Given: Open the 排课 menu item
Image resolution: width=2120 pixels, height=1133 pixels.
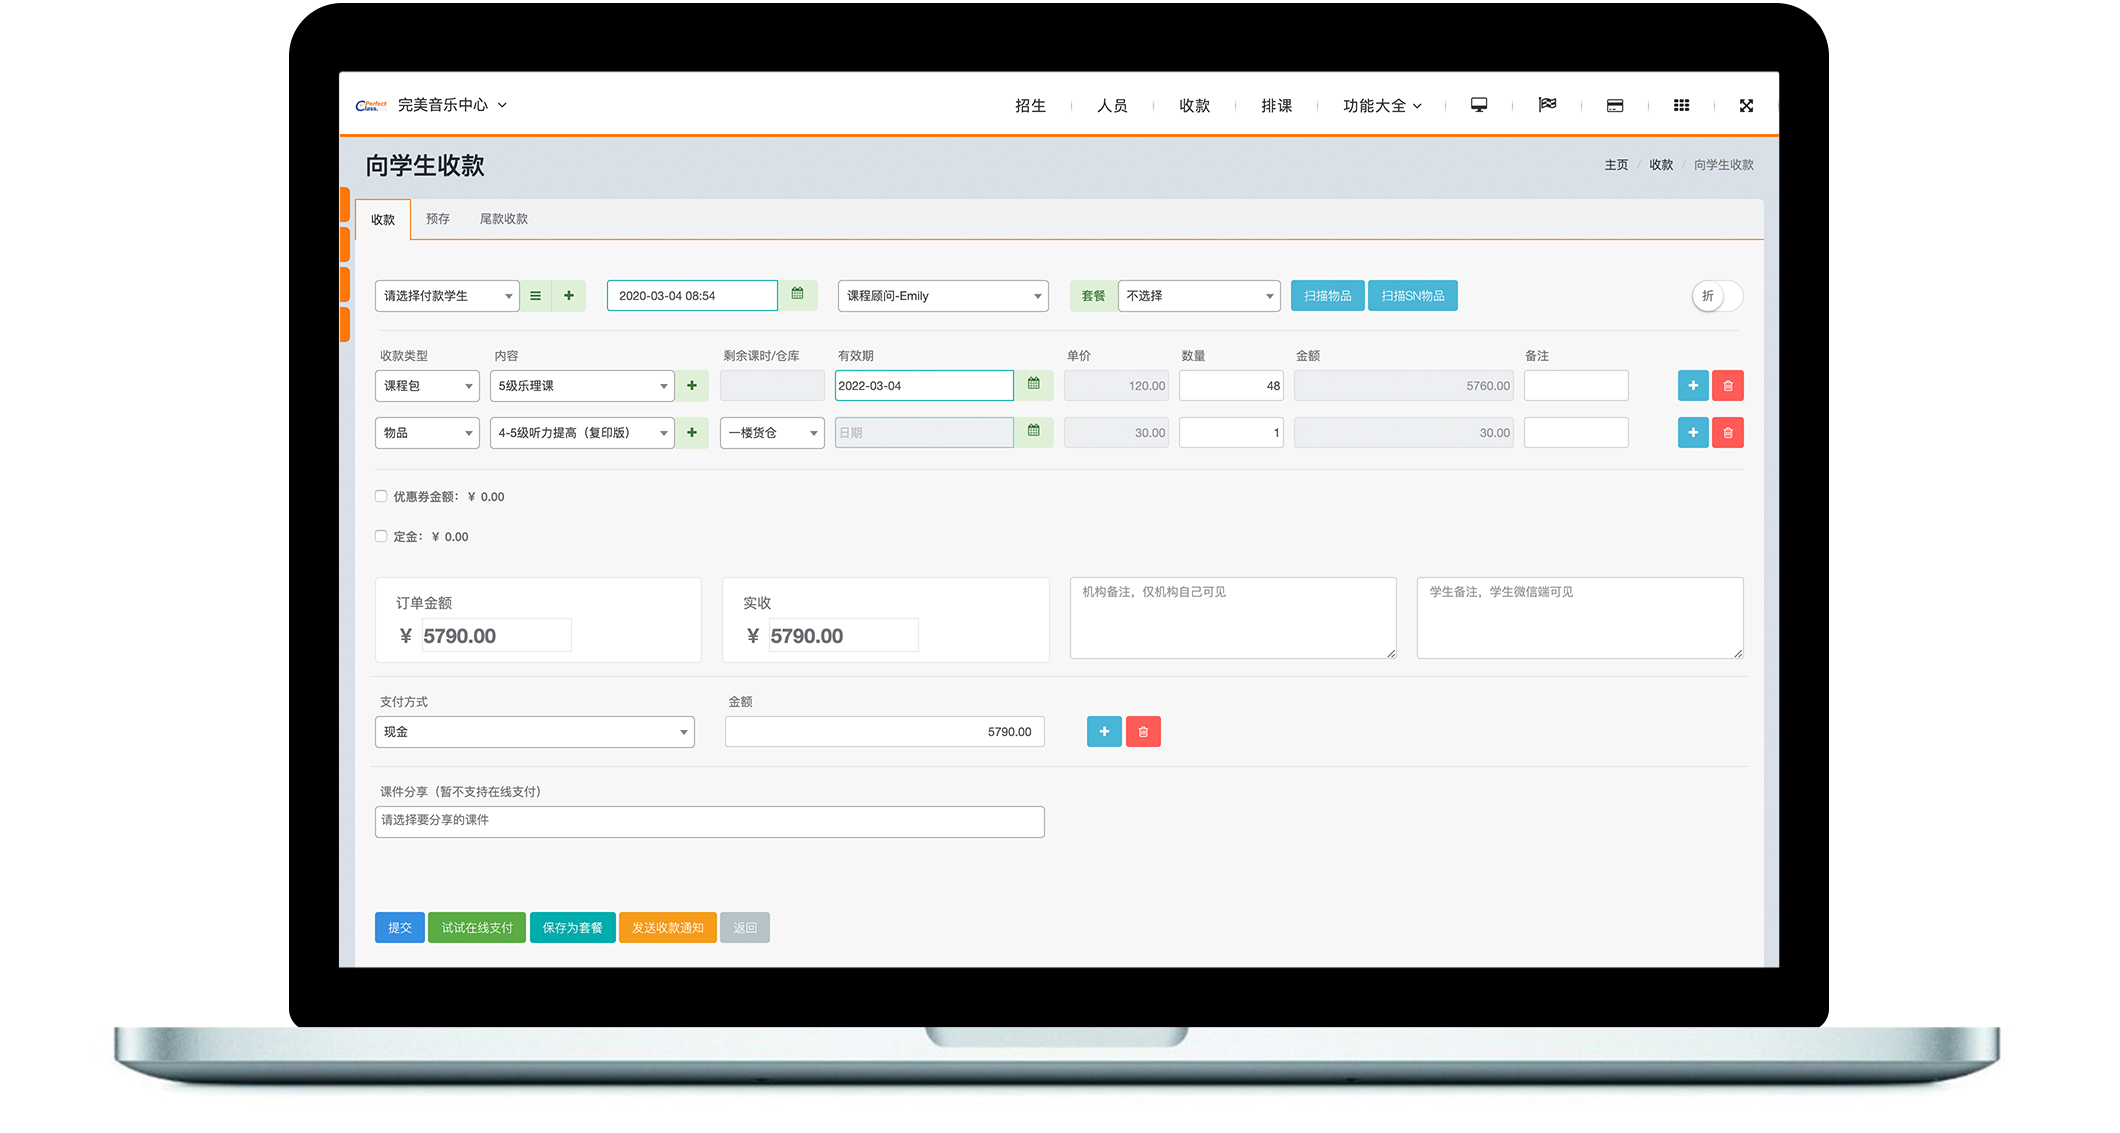Looking at the screenshot, I should 1276,106.
